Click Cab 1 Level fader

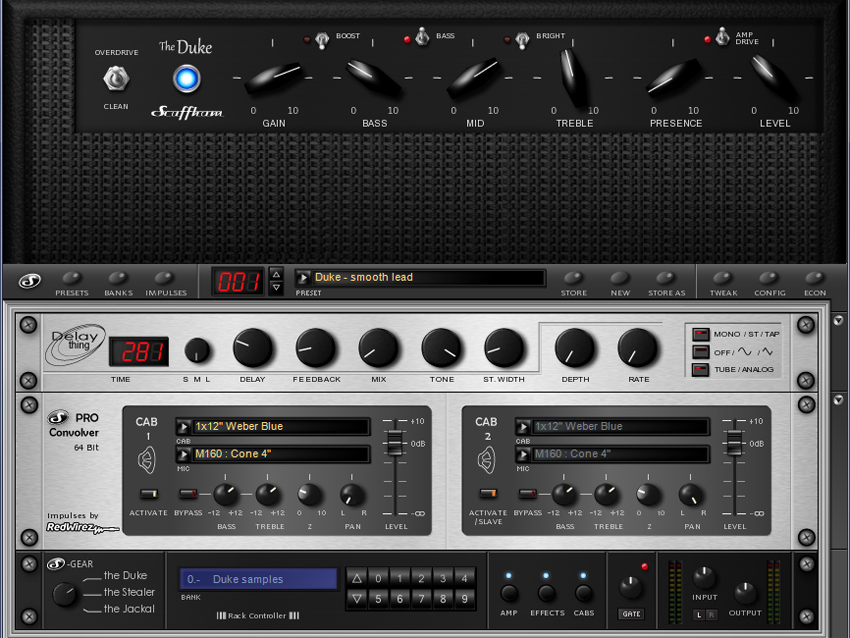coord(395,442)
